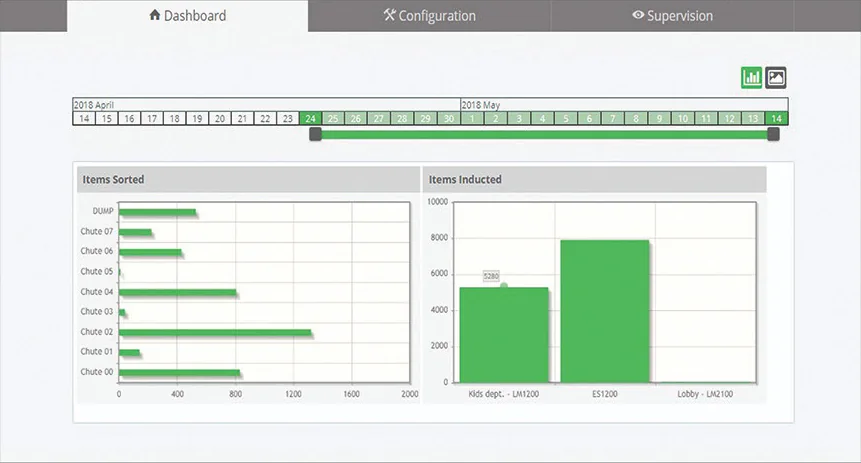Select May 10 on the timeline
The width and height of the screenshot is (861, 463).
click(683, 118)
